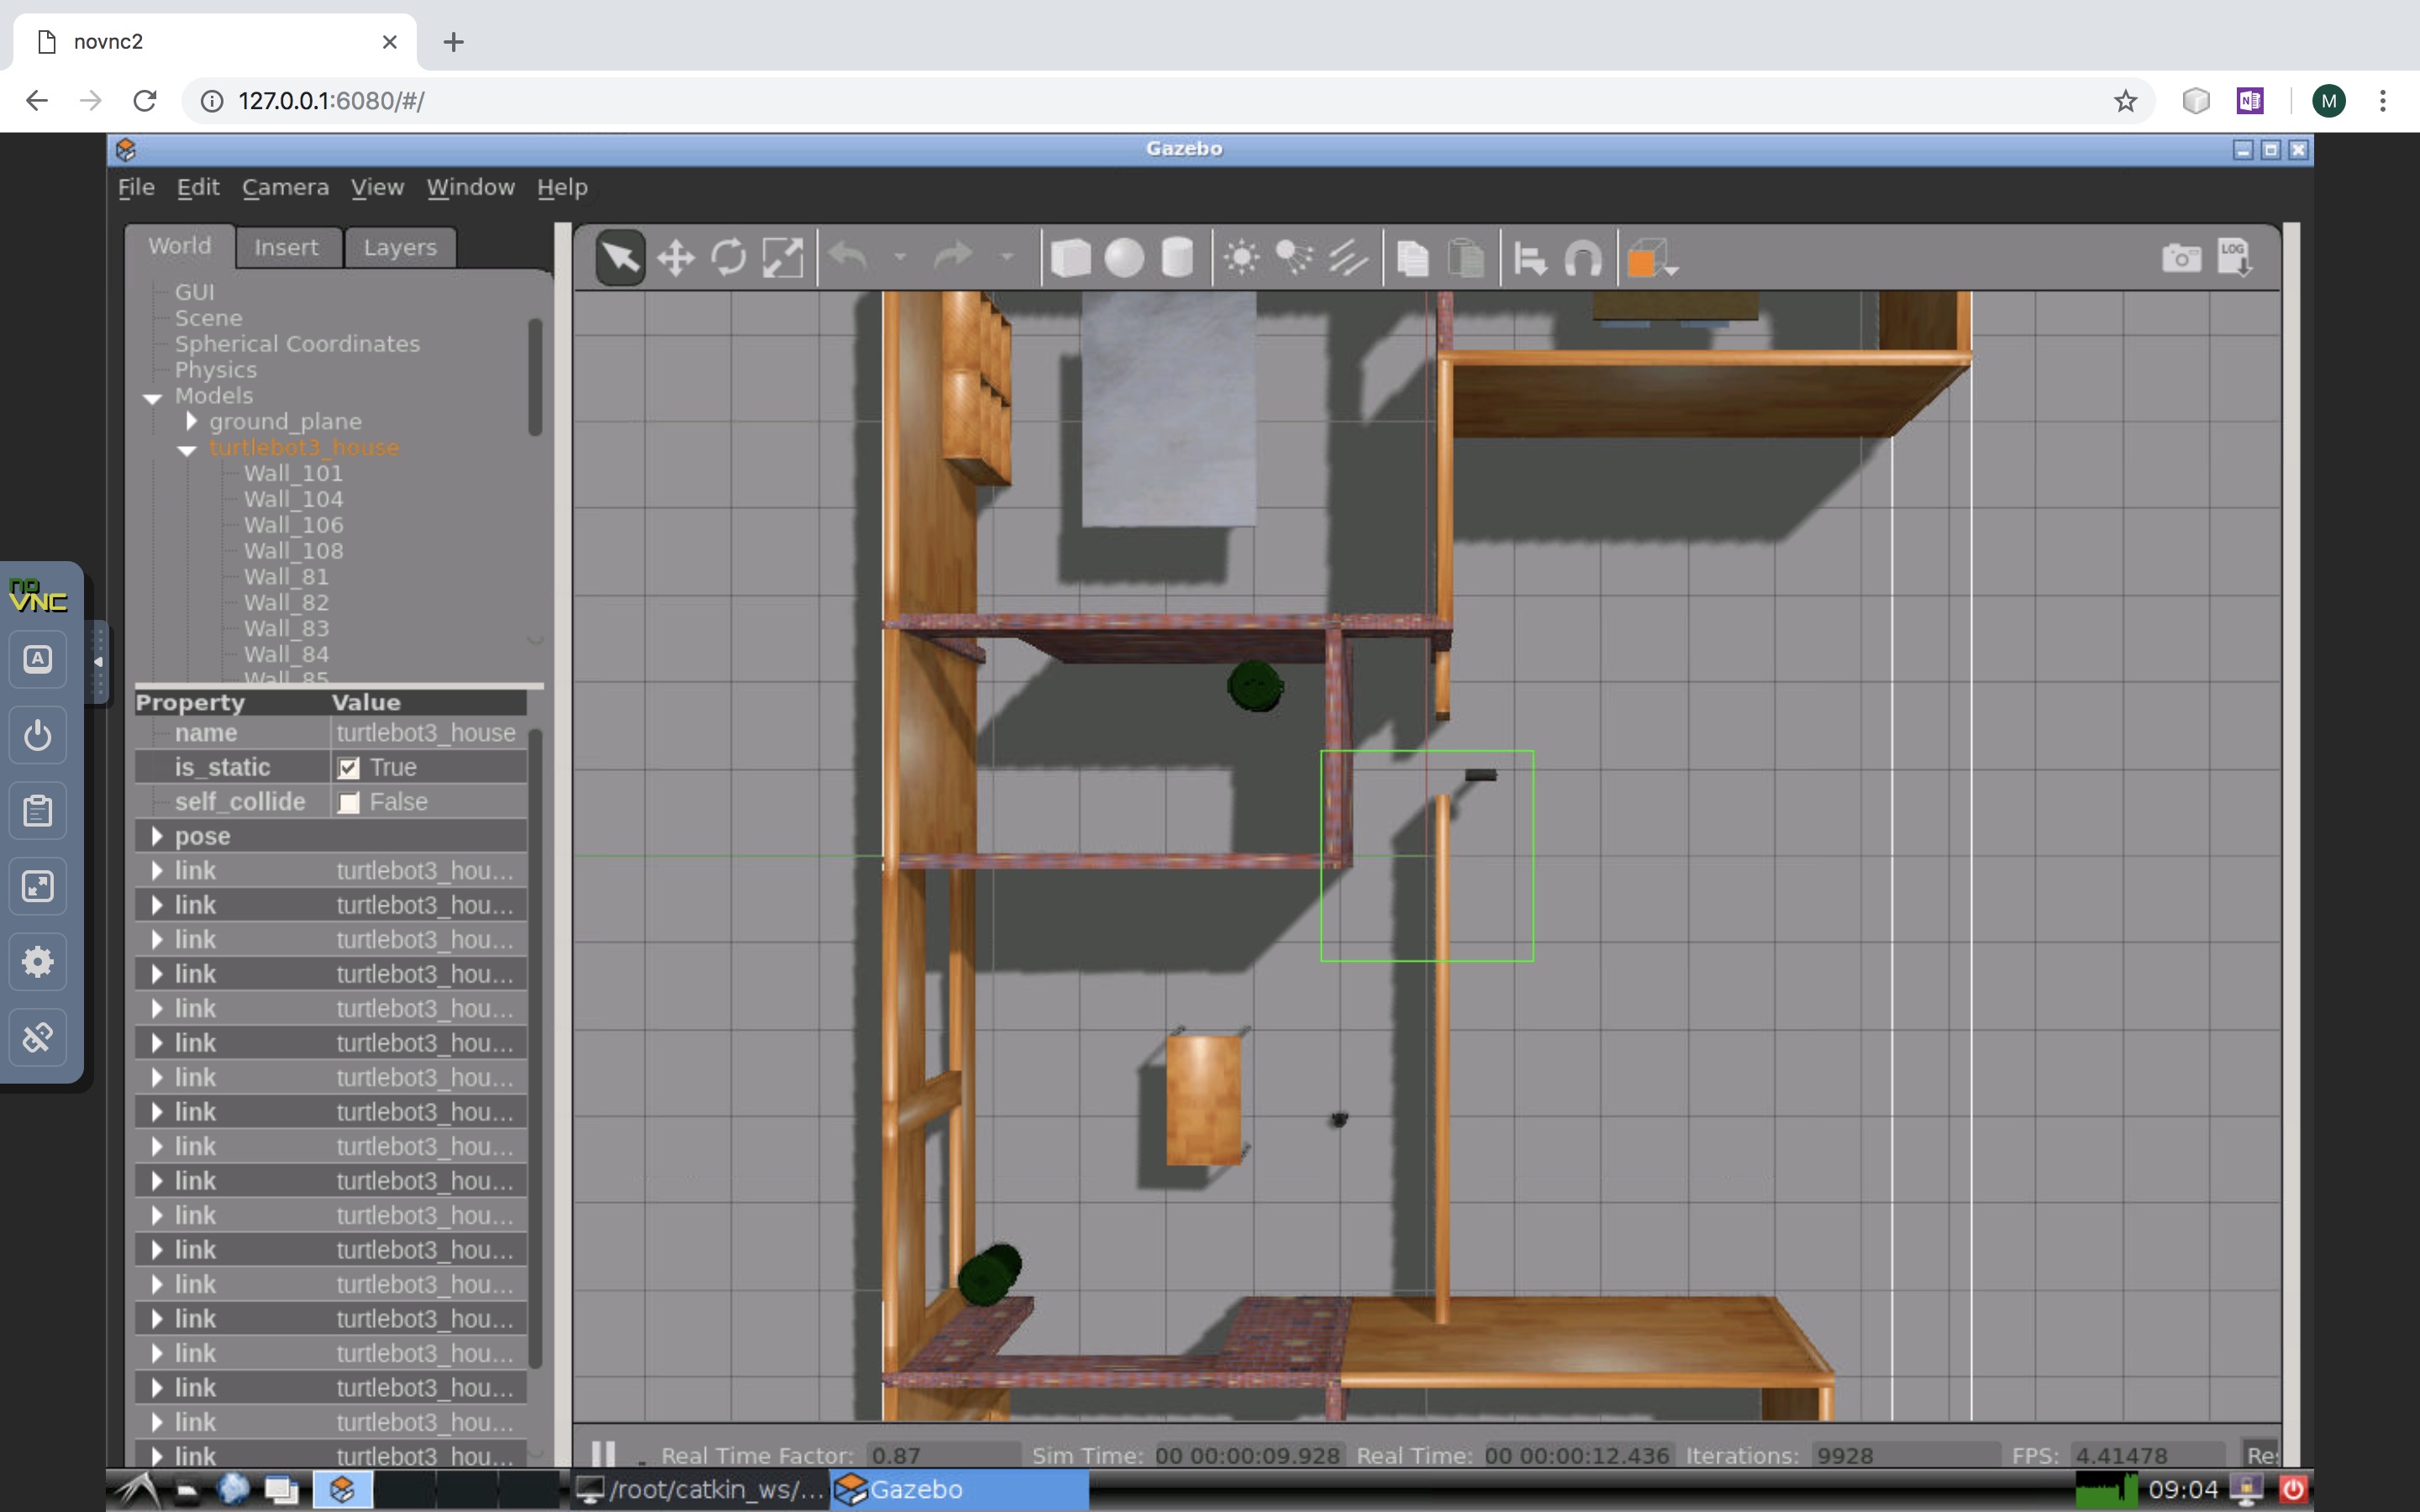Insert a box shape
This screenshot has height=1512, width=2420.
tap(1070, 258)
